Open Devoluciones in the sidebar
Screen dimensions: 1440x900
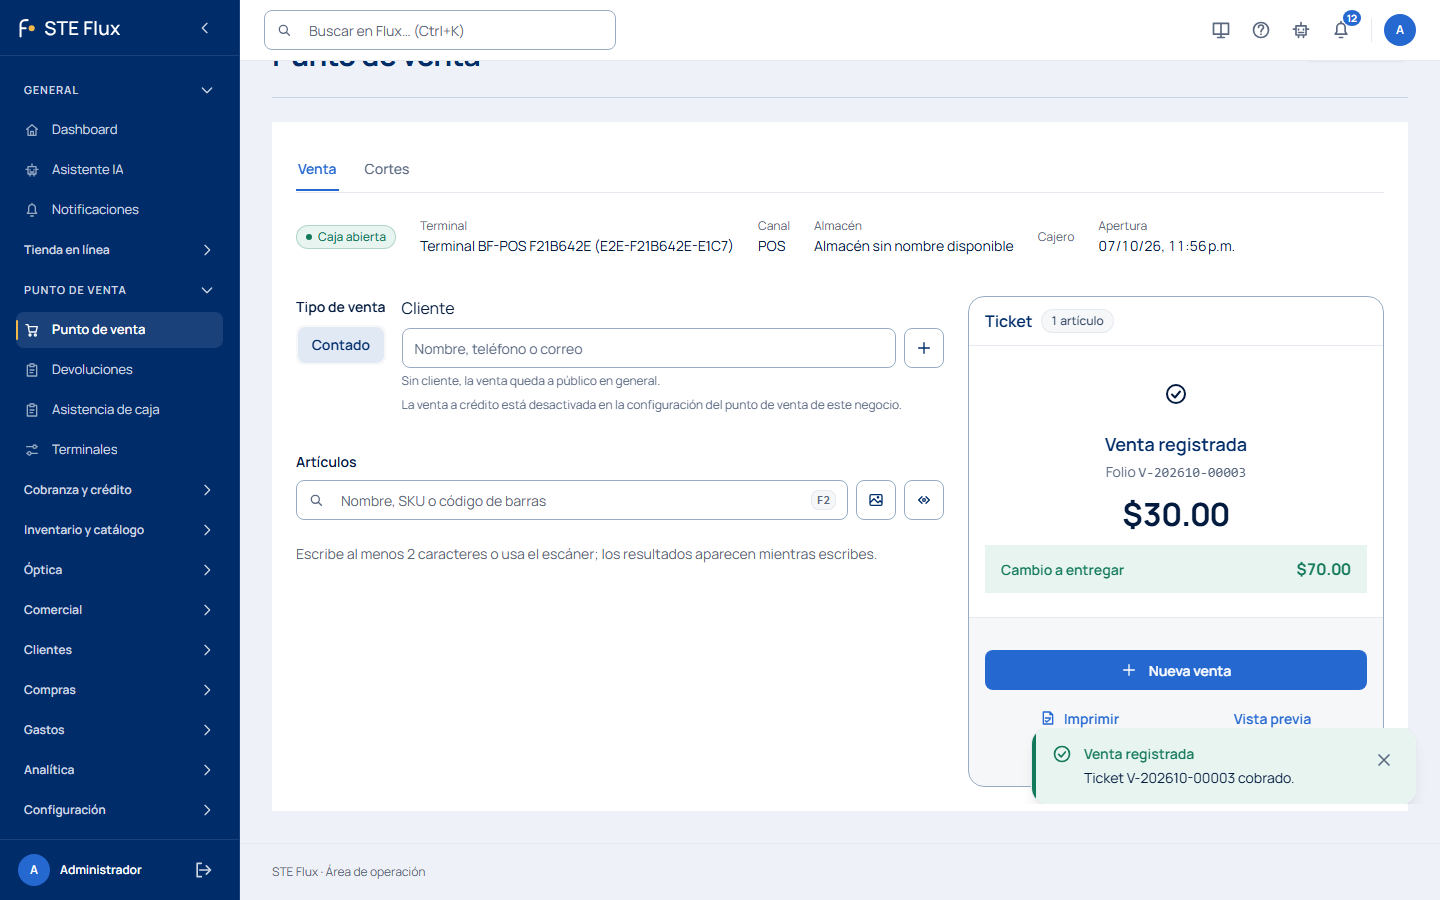pos(120,370)
